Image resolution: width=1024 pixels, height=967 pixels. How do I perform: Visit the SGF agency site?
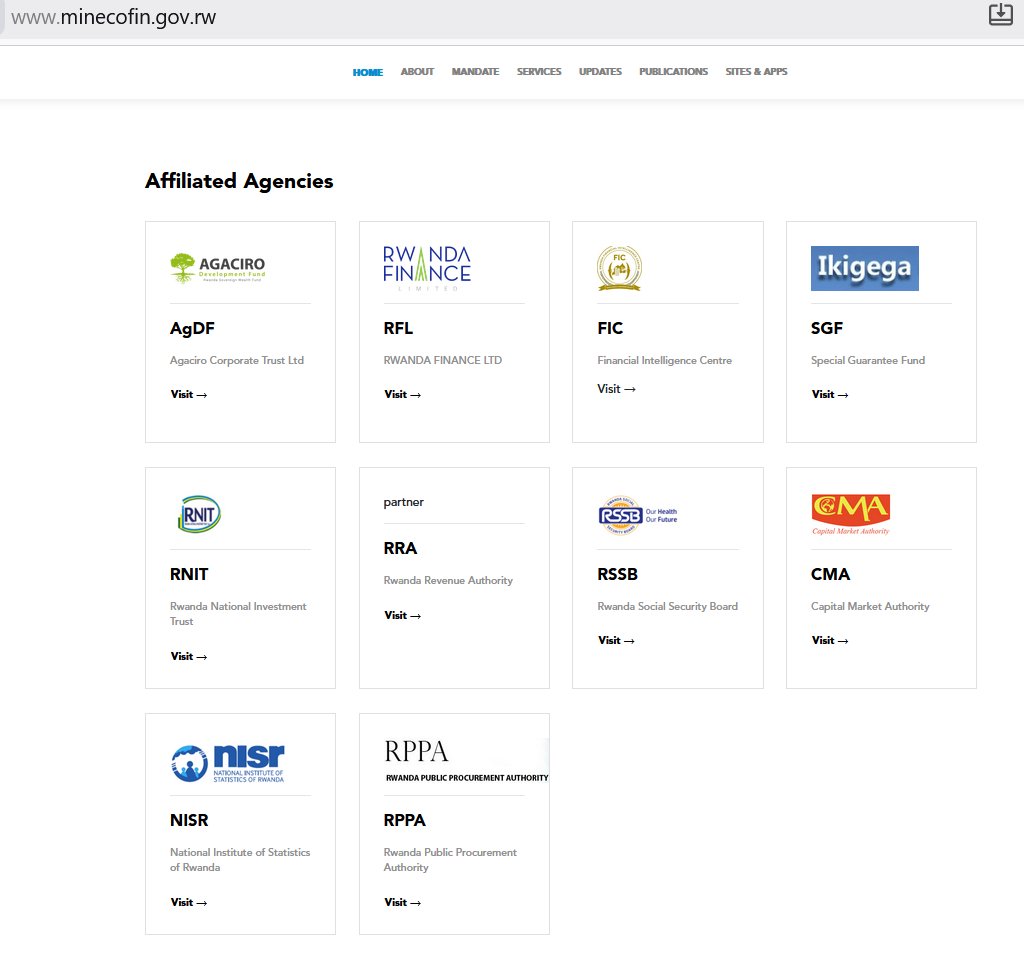[x=830, y=394]
